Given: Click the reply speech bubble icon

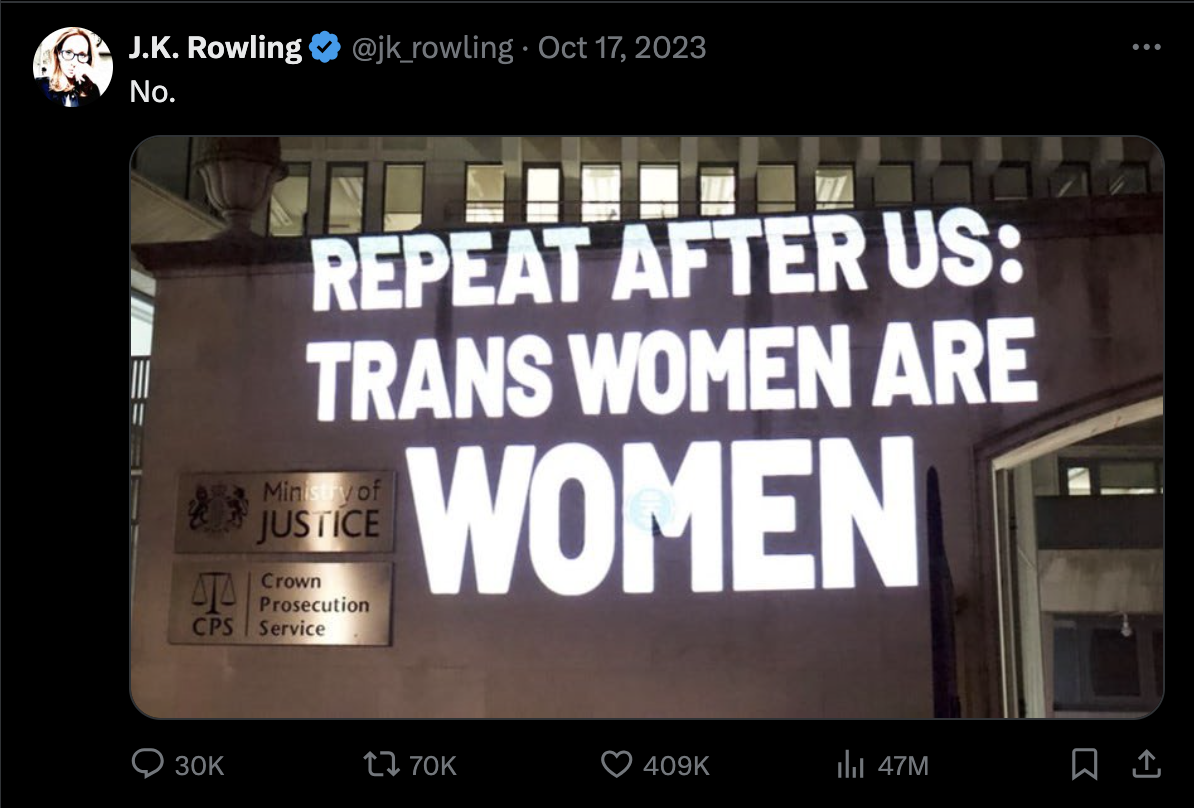Looking at the screenshot, I should [147, 763].
